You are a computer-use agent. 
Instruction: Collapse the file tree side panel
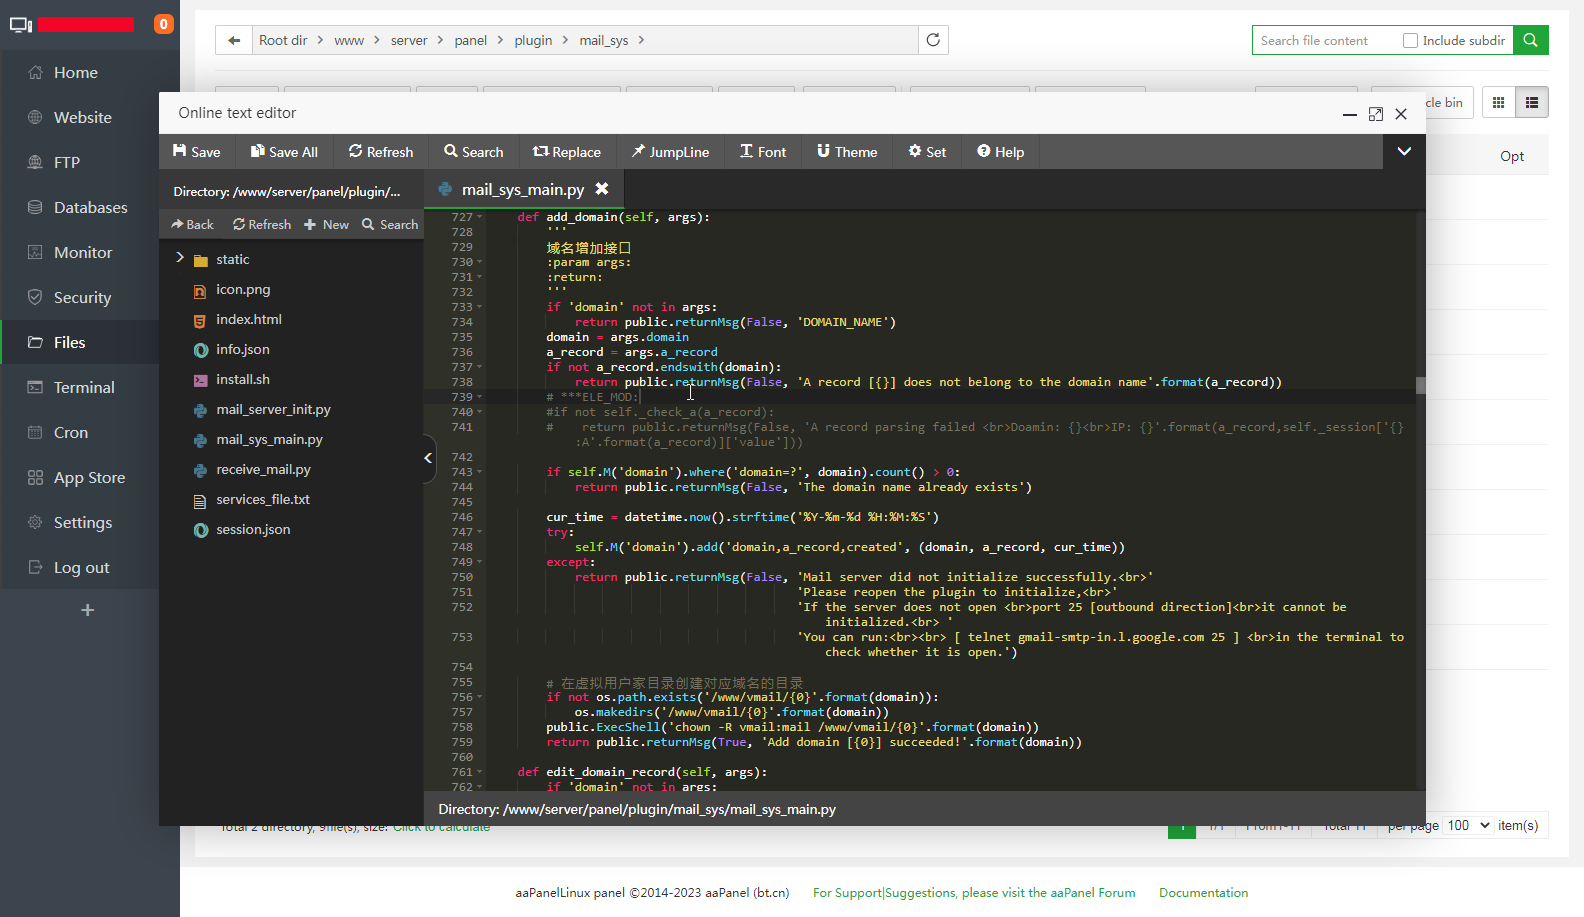point(428,458)
